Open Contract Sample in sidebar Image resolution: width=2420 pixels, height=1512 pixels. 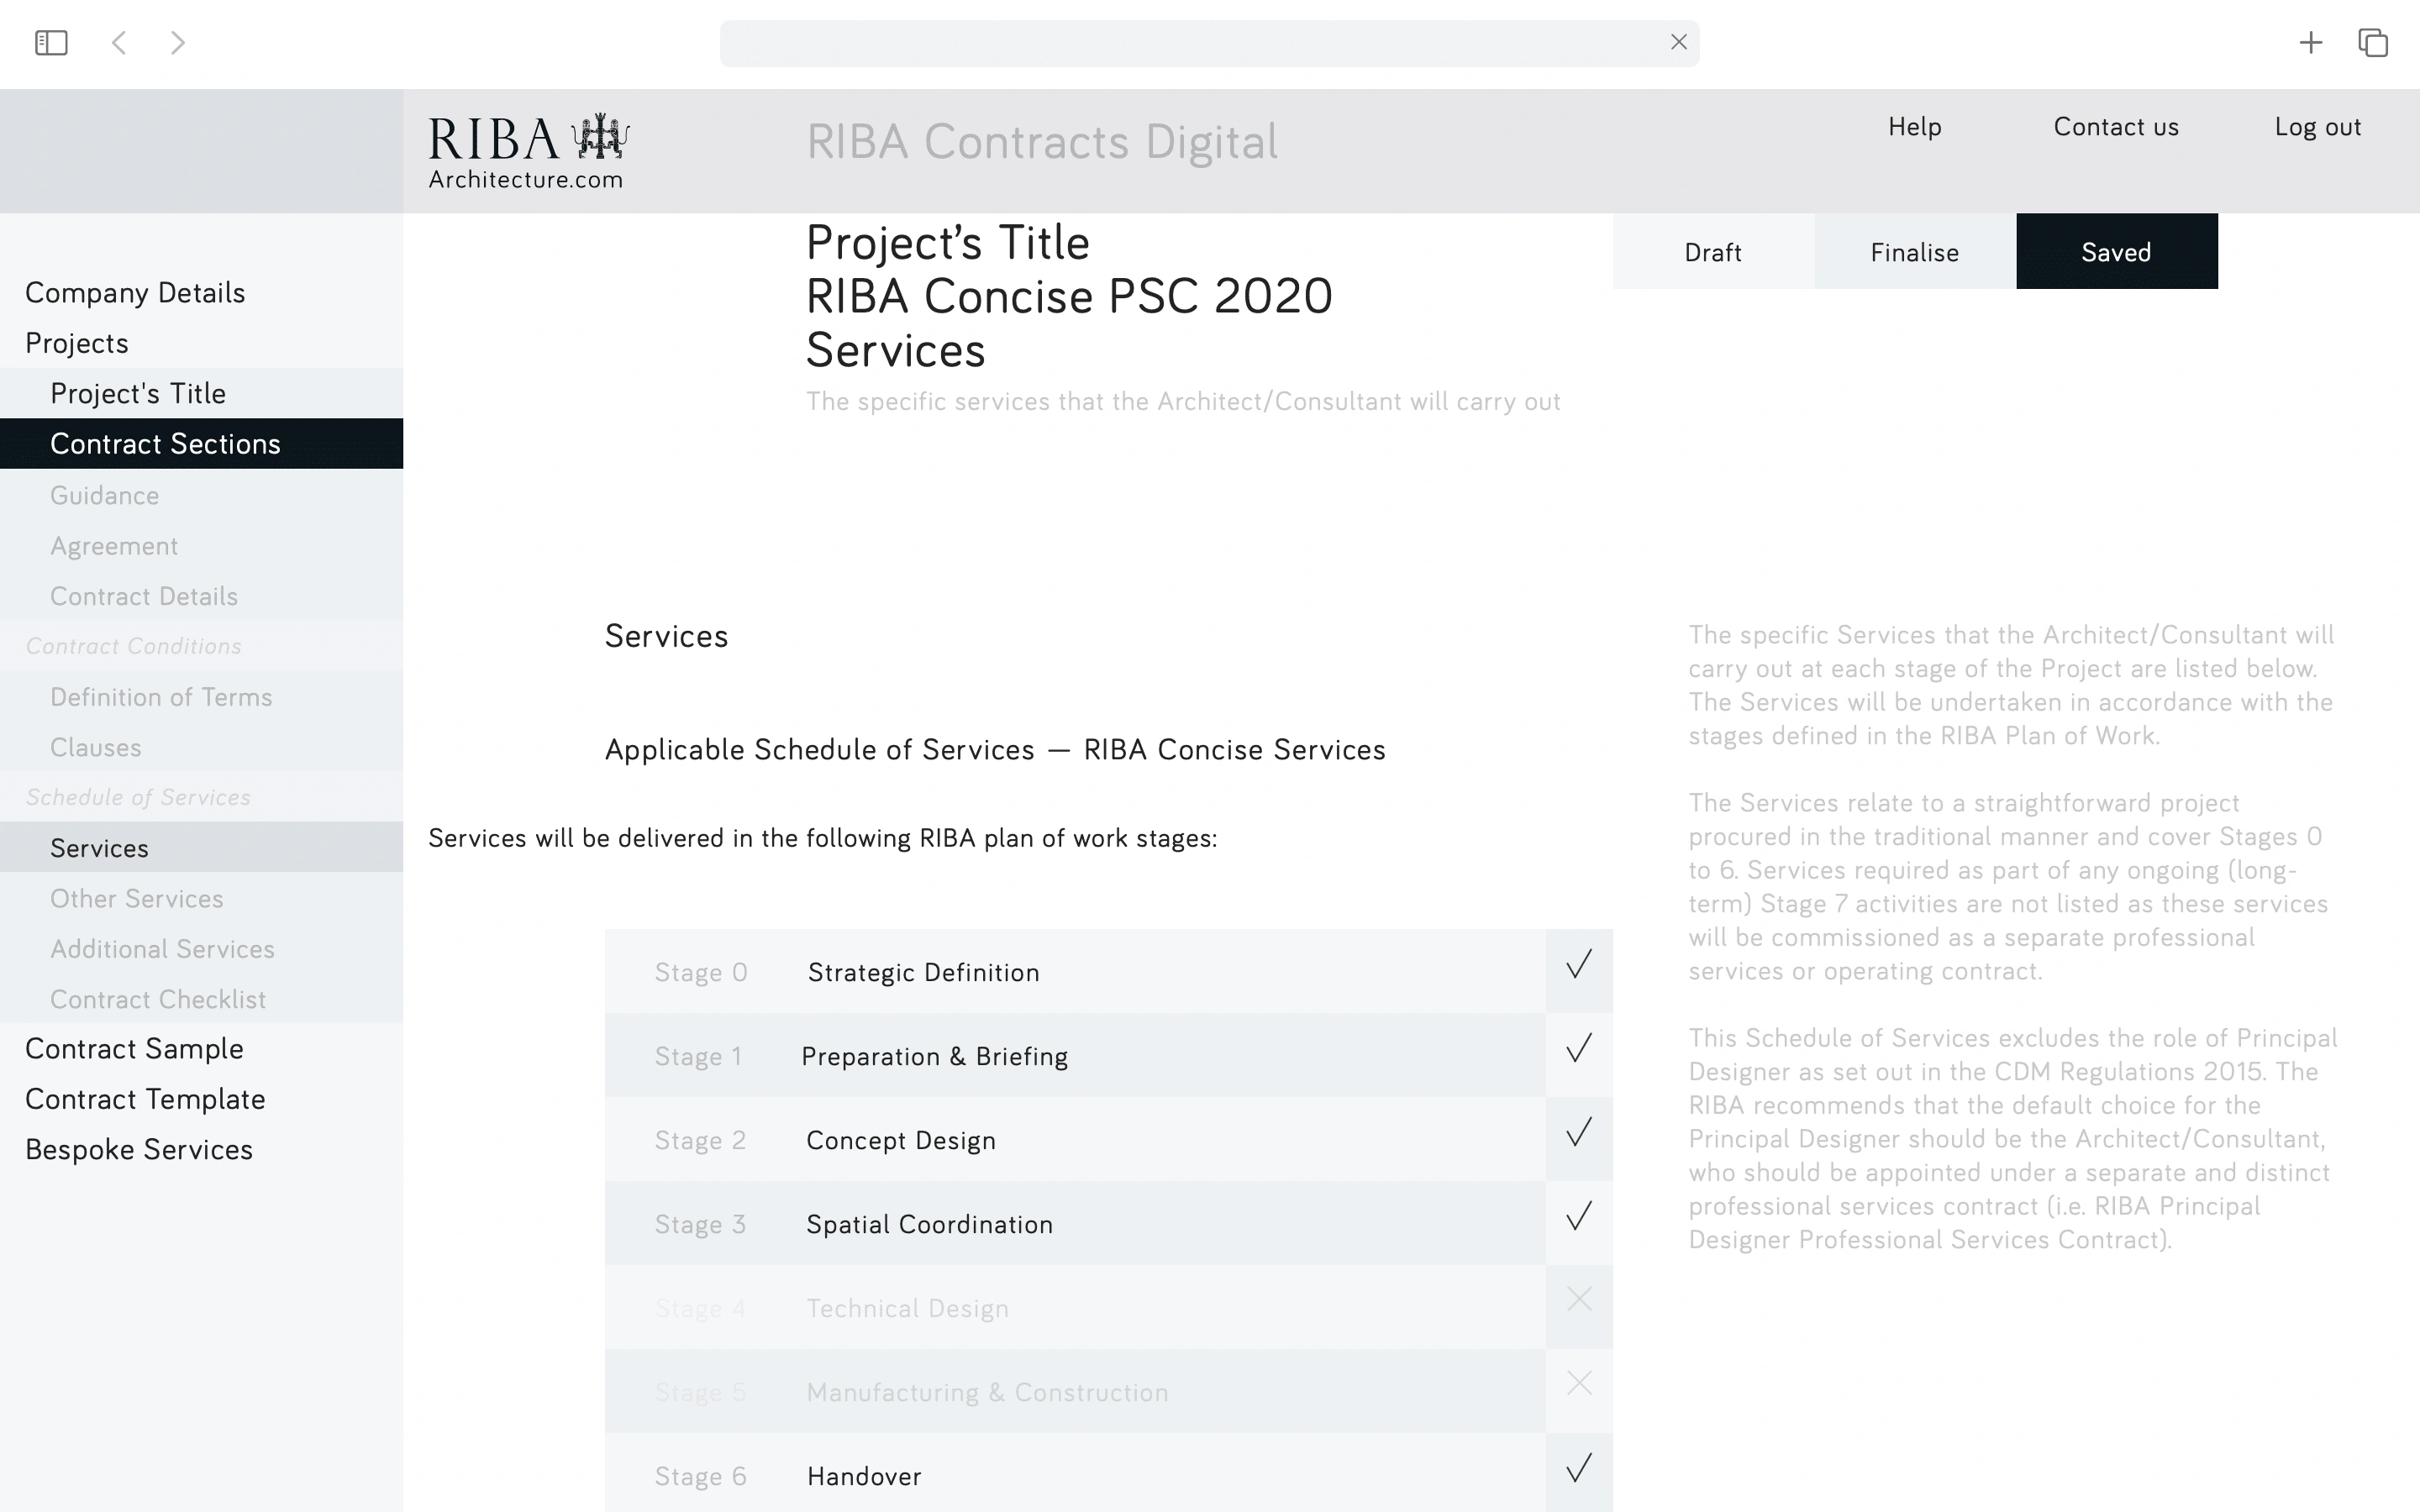coord(134,1049)
